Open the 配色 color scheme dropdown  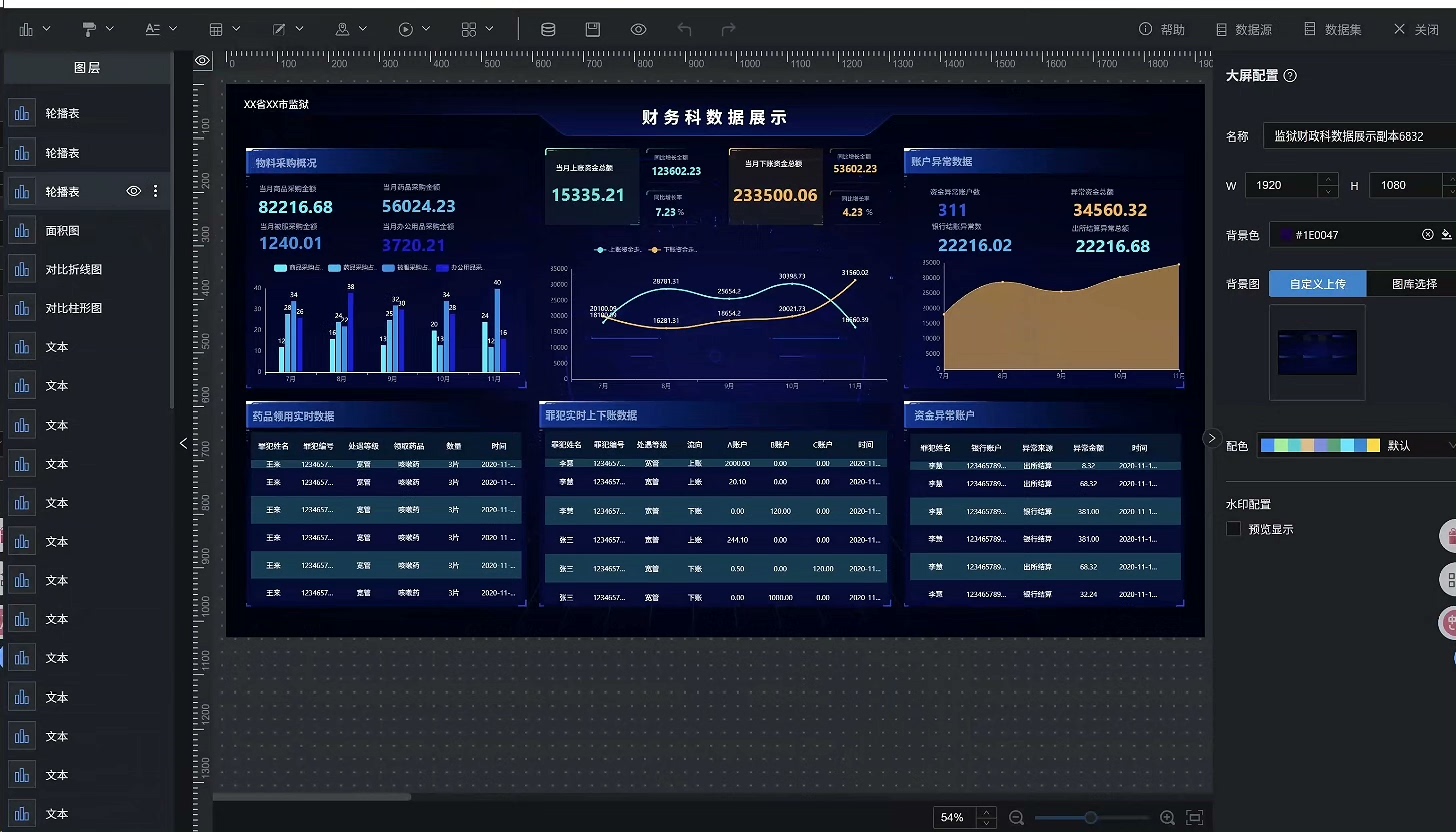(1357, 445)
